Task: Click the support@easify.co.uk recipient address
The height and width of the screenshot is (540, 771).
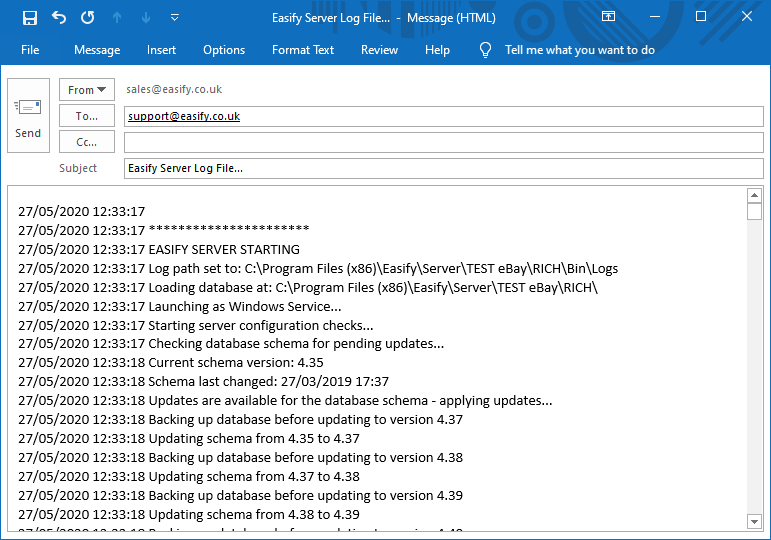Action: point(184,116)
